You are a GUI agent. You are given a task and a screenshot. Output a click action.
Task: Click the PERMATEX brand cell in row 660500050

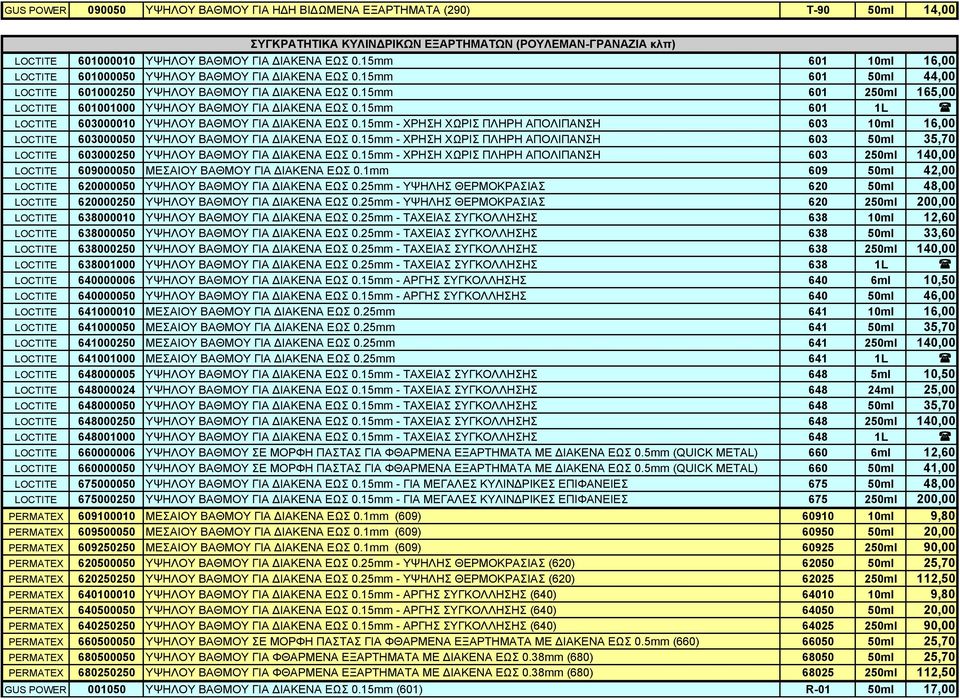click(x=36, y=641)
